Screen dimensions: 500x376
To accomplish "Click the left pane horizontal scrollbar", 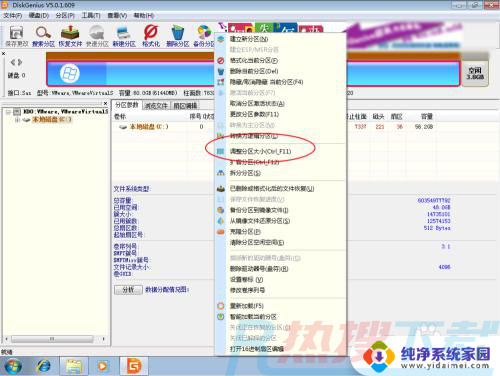I will click(52, 339).
